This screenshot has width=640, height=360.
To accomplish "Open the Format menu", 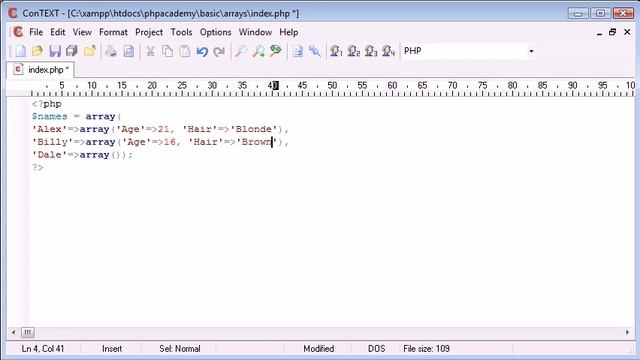I will [113, 32].
